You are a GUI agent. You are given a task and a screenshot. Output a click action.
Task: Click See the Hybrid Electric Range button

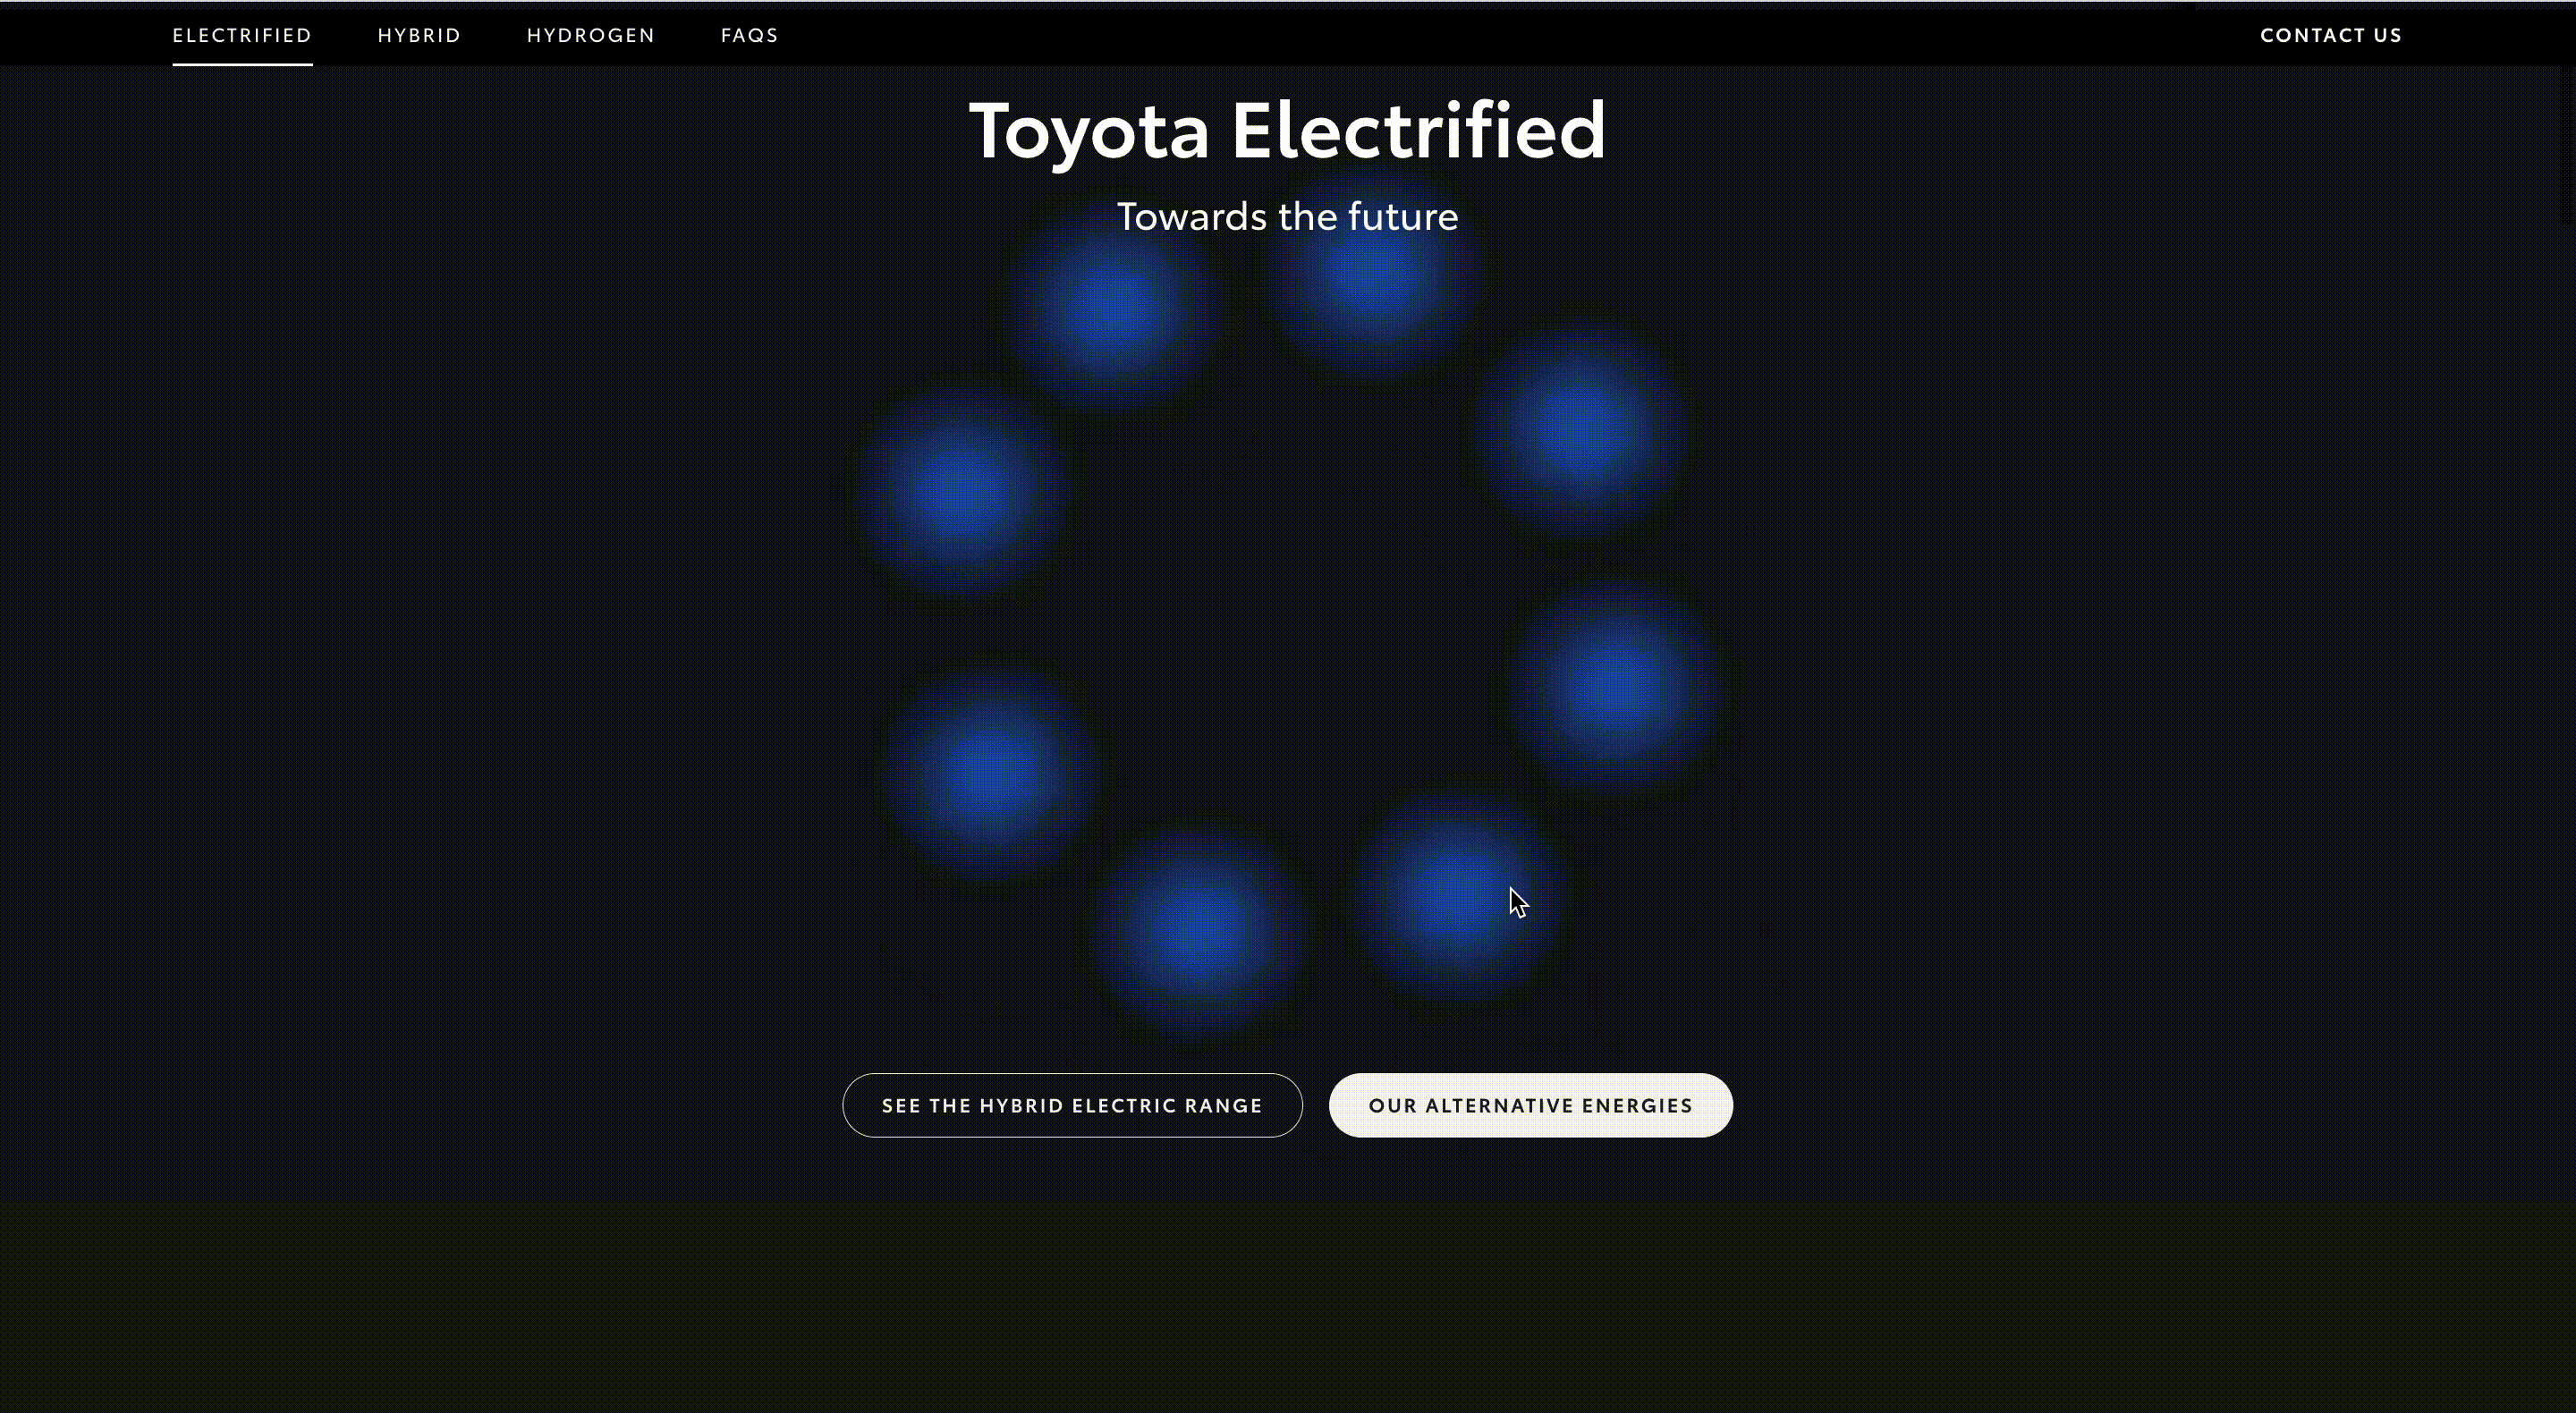pyautogui.click(x=1072, y=1105)
